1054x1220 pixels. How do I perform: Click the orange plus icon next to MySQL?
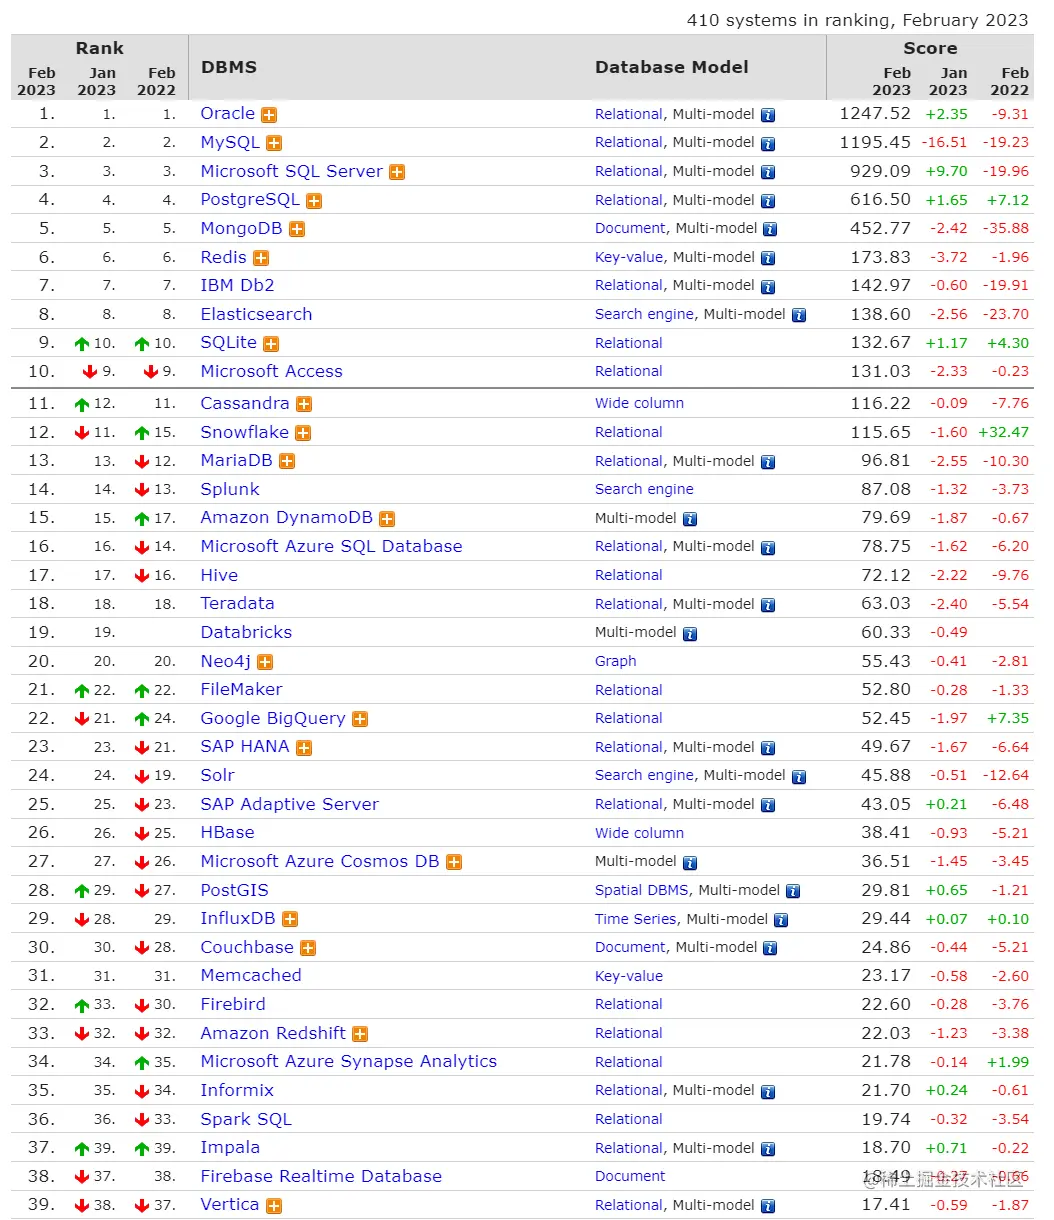pos(274,144)
